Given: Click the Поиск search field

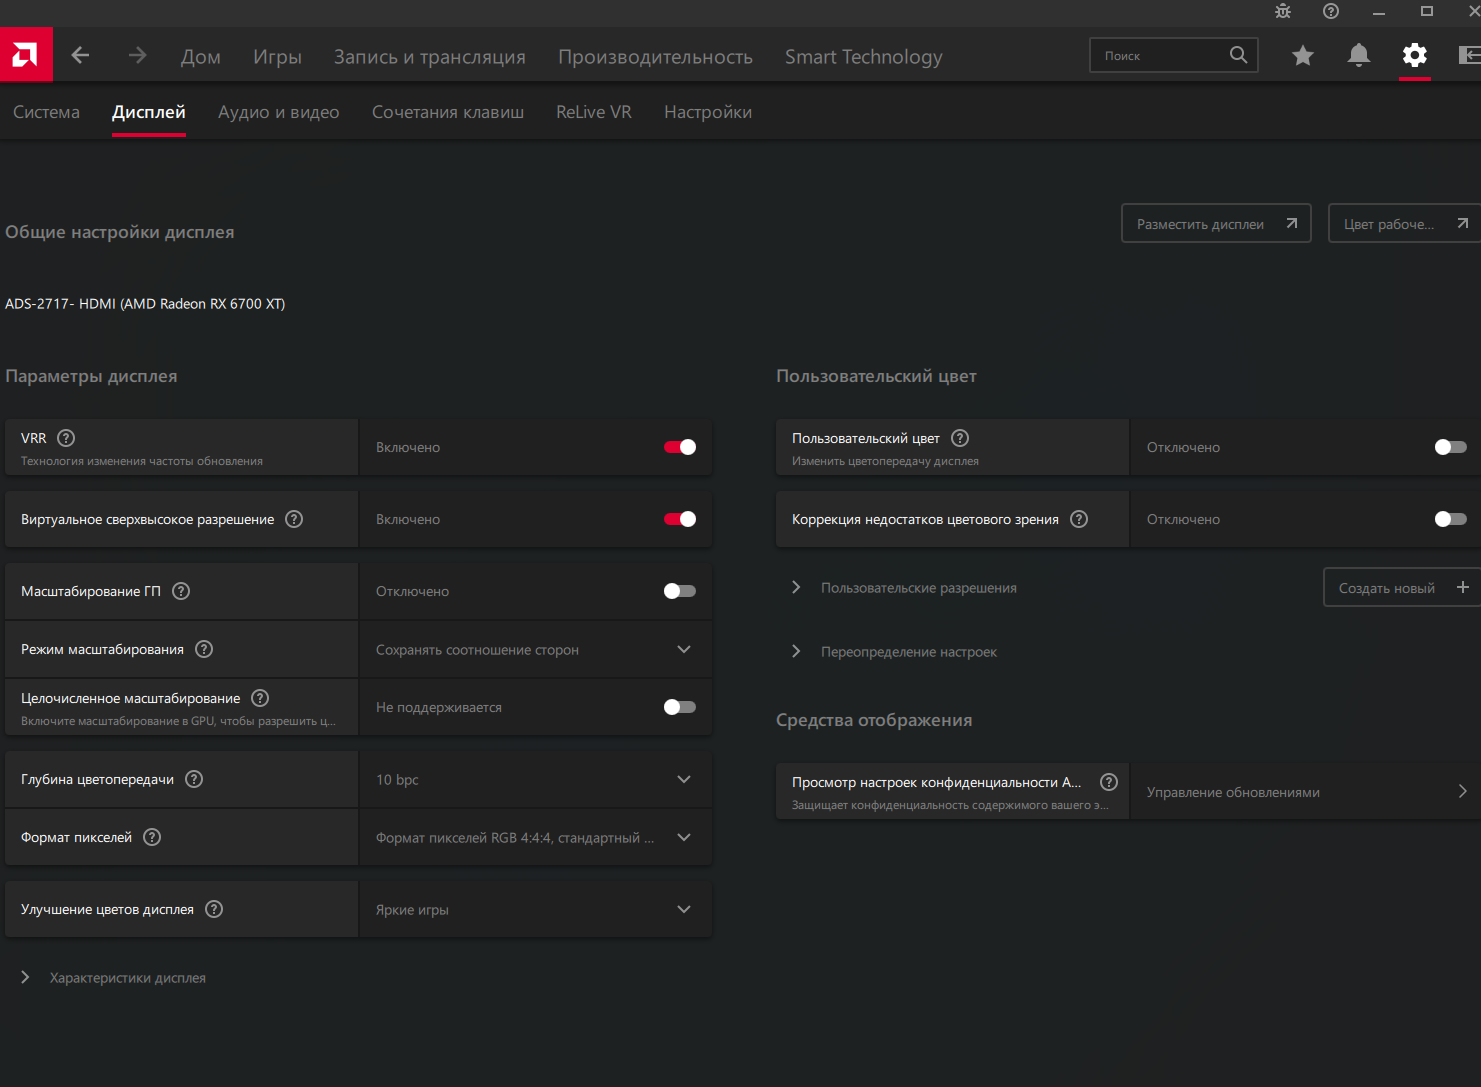Looking at the screenshot, I should [x=1160, y=56].
